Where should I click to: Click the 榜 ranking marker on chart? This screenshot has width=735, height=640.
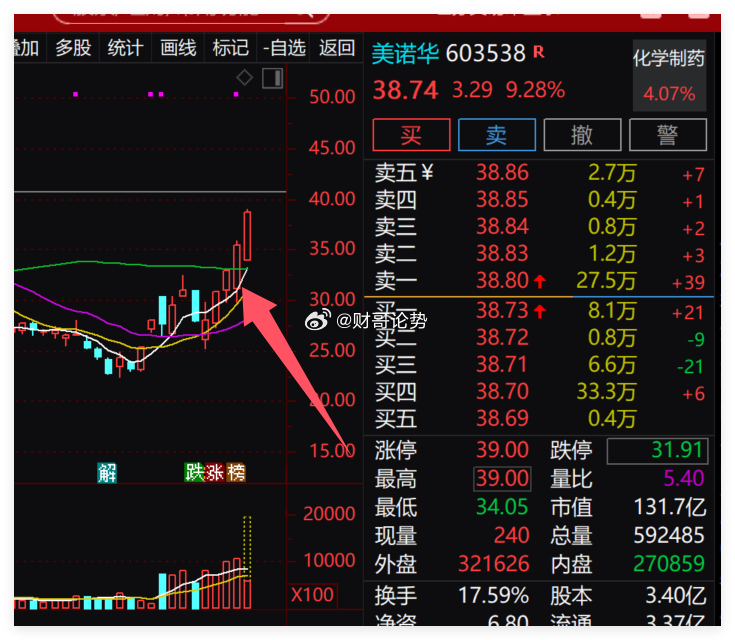(236, 473)
